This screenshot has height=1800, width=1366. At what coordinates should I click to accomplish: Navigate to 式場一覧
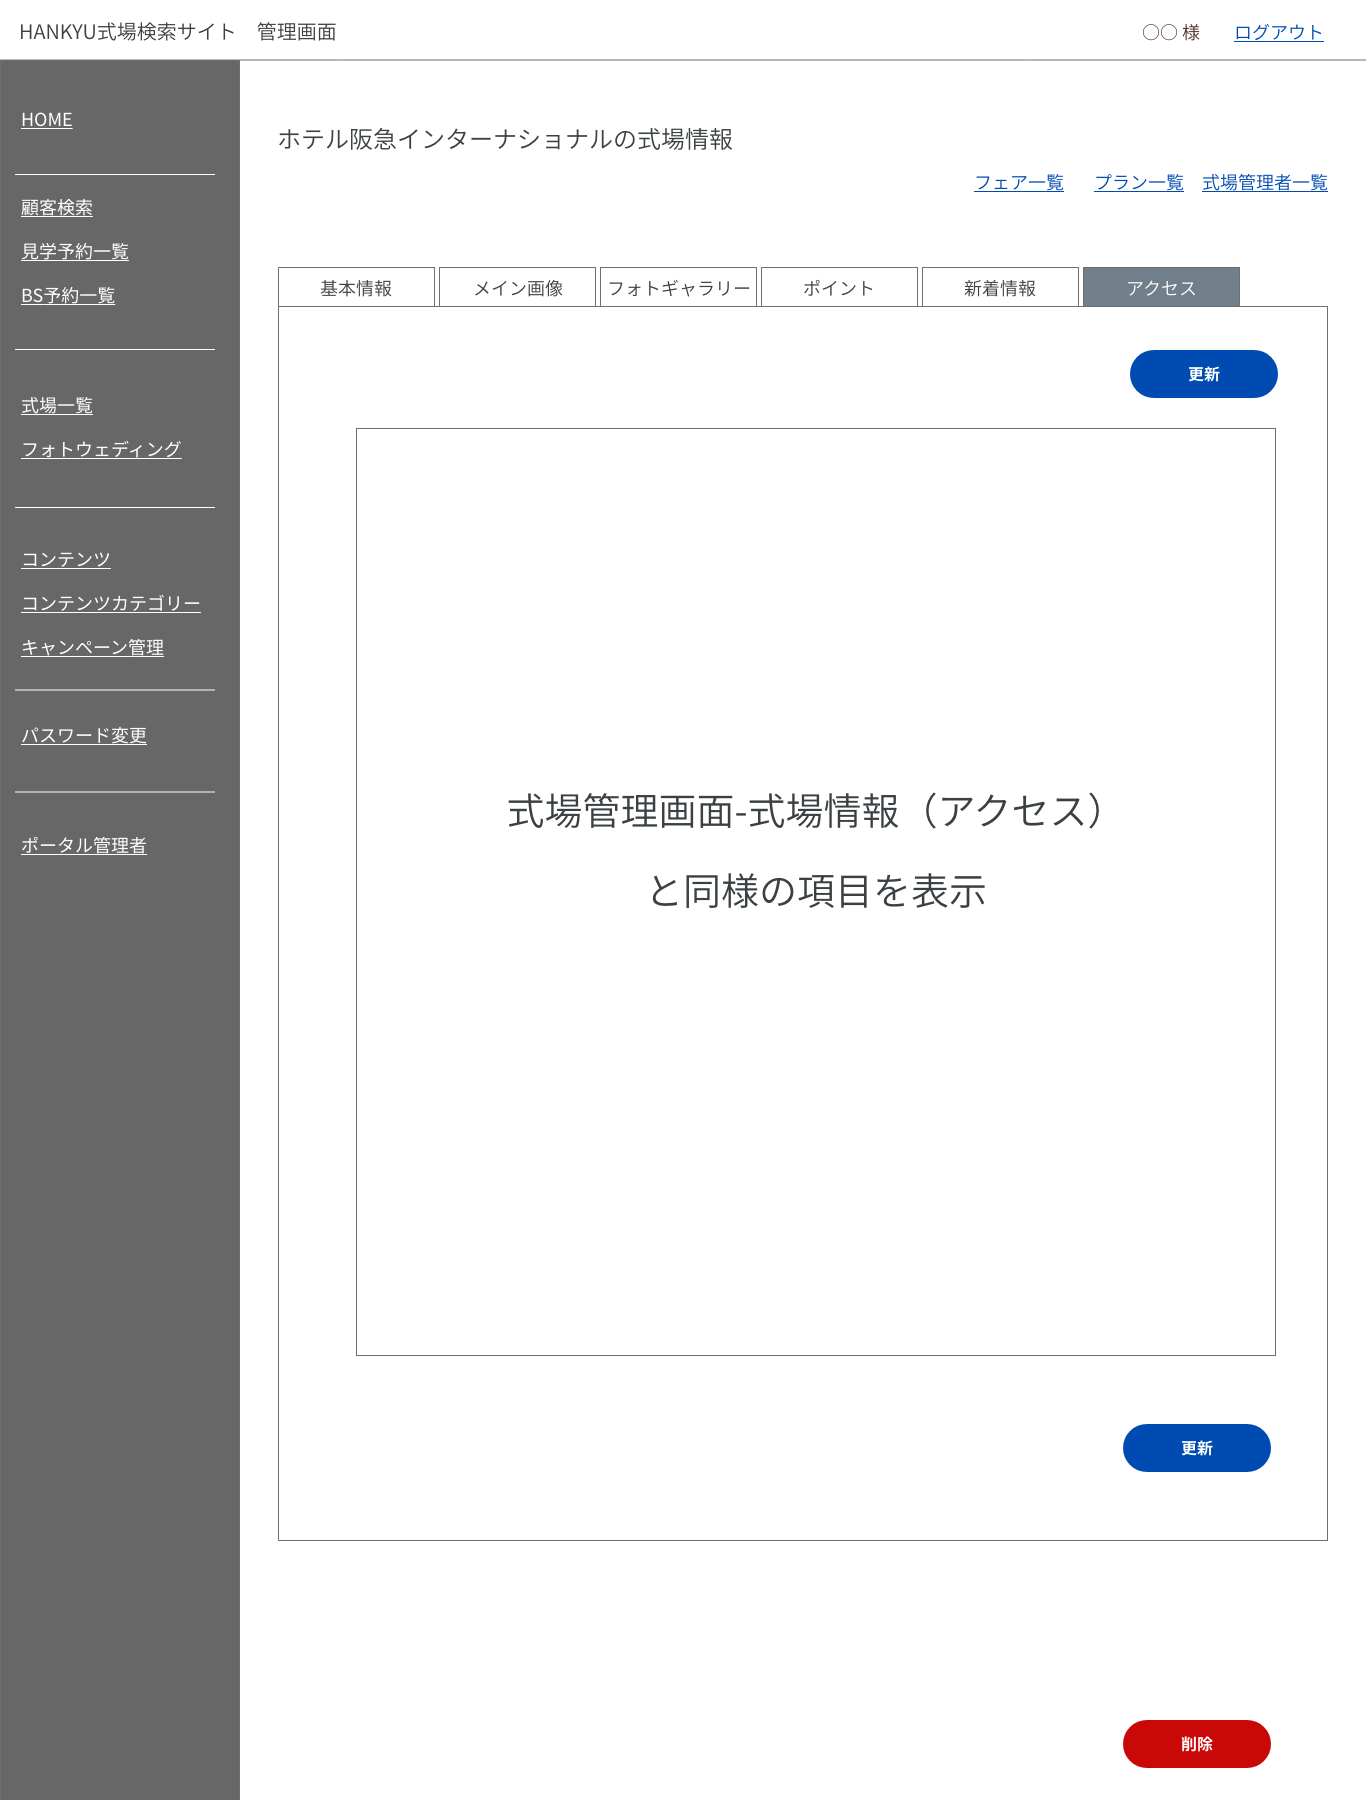57,406
